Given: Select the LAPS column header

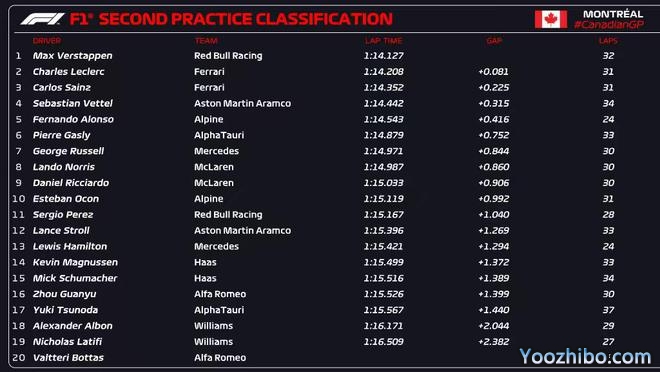Looking at the screenshot, I should pyautogui.click(x=608, y=41).
